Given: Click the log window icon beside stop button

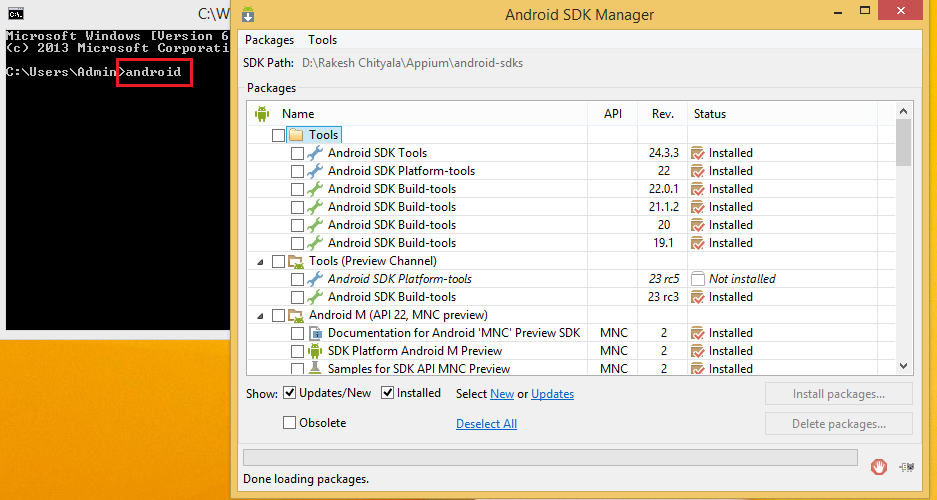Looking at the screenshot, I should 907,467.
